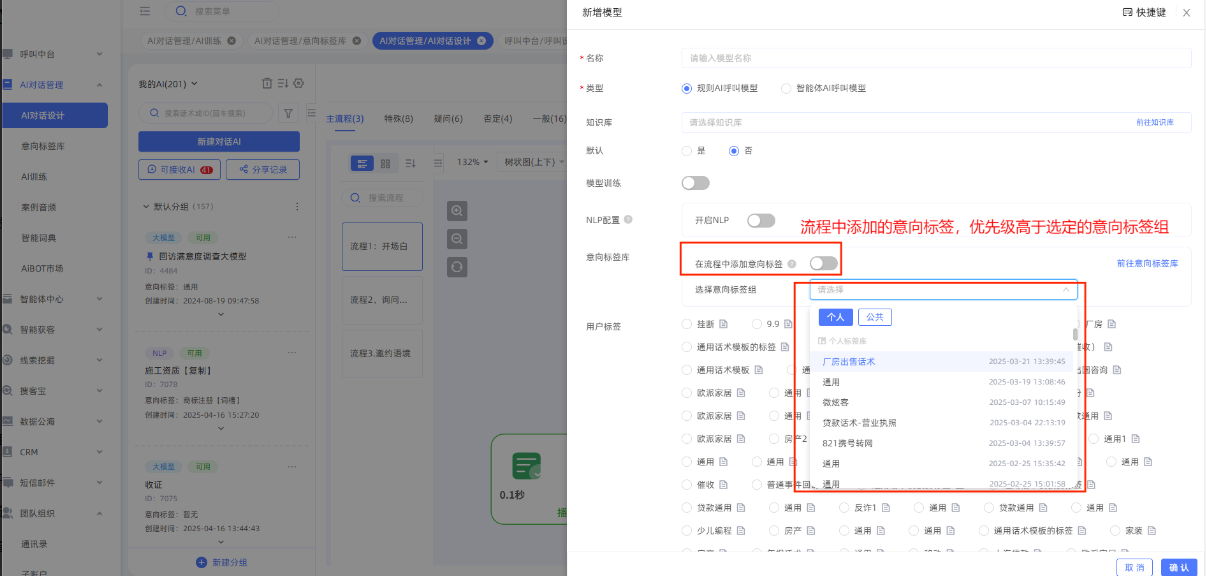This screenshot has height=576, width=1206.
Task: Click the refresh canvas icon
Action: click(457, 266)
